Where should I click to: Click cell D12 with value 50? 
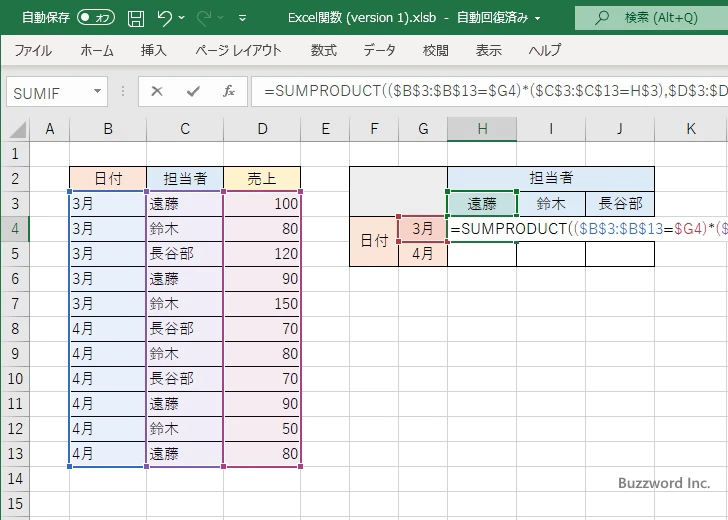262,429
